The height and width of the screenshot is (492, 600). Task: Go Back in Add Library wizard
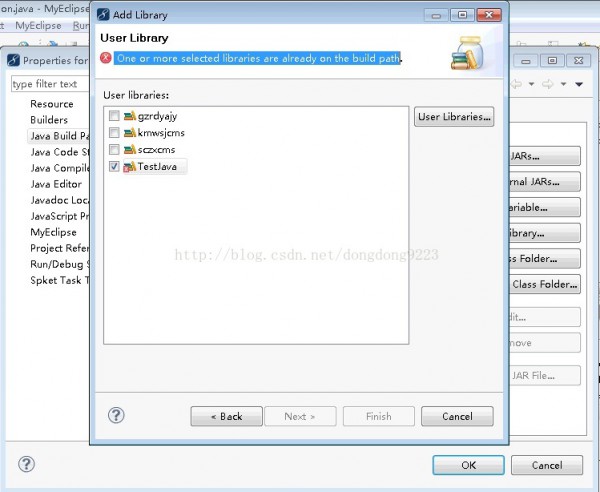[x=227, y=416]
